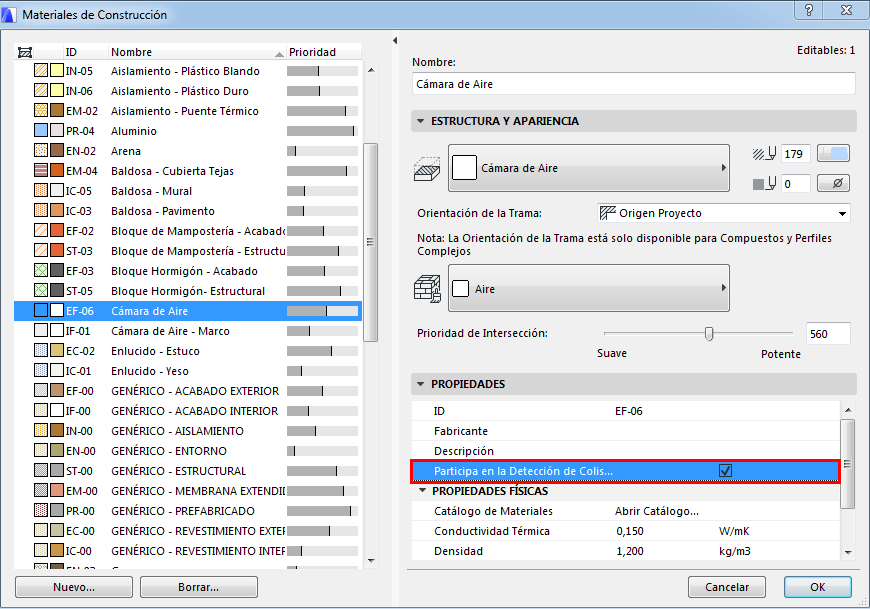Click the fill background pen icon
Image resolution: width=870 pixels, height=609 pixels.
[764, 184]
